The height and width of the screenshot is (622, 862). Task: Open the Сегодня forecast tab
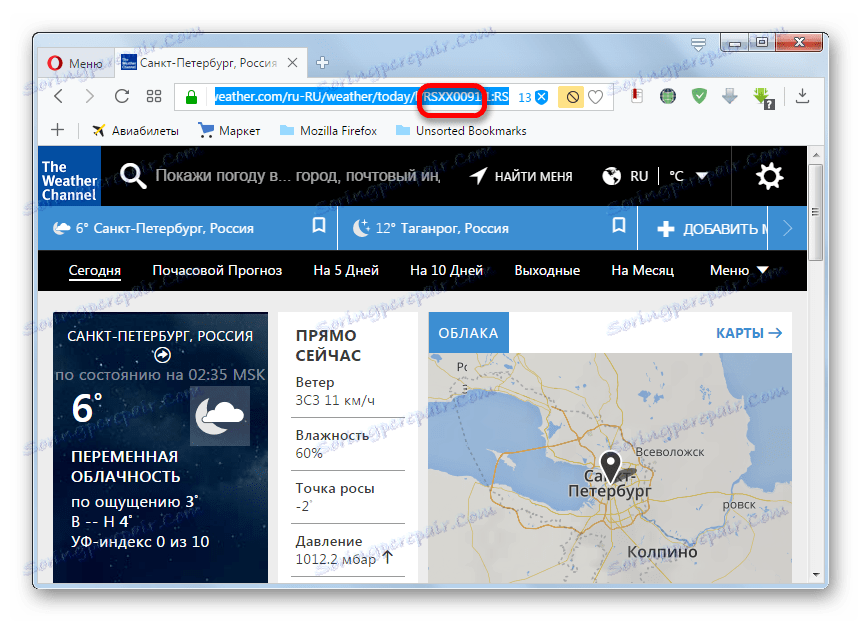[95, 271]
